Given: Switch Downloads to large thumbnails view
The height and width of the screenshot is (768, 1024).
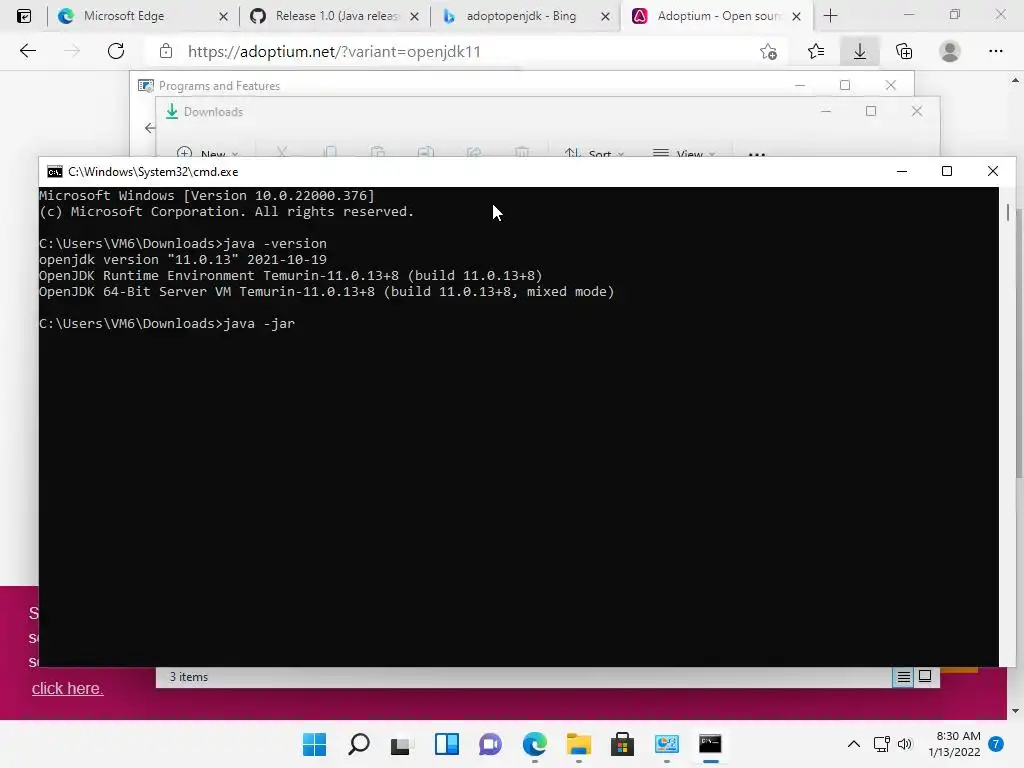Looking at the screenshot, I should pyautogui.click(x=925, y=677).
